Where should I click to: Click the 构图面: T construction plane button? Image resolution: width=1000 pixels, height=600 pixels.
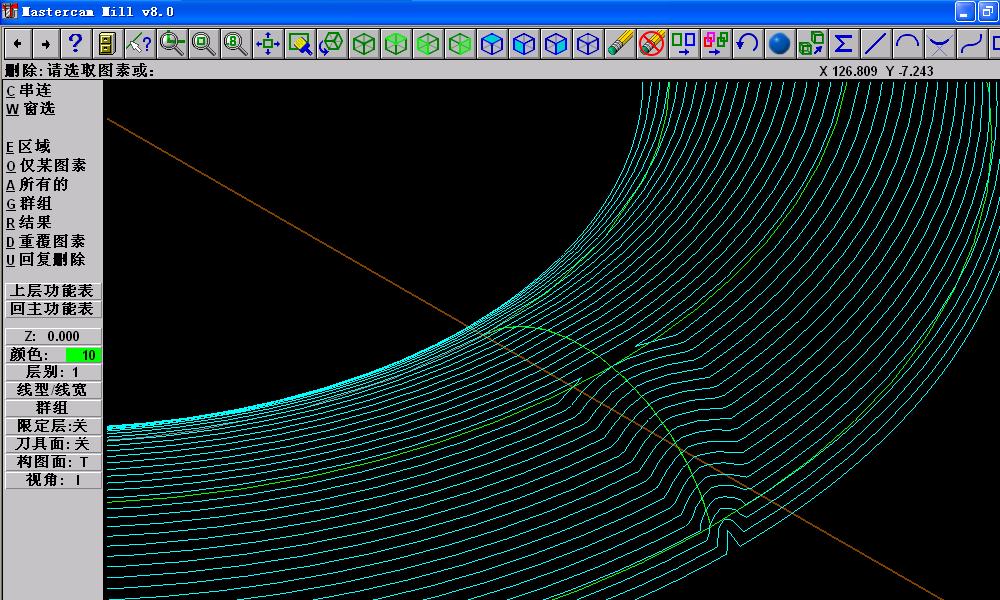coord(53,462)
